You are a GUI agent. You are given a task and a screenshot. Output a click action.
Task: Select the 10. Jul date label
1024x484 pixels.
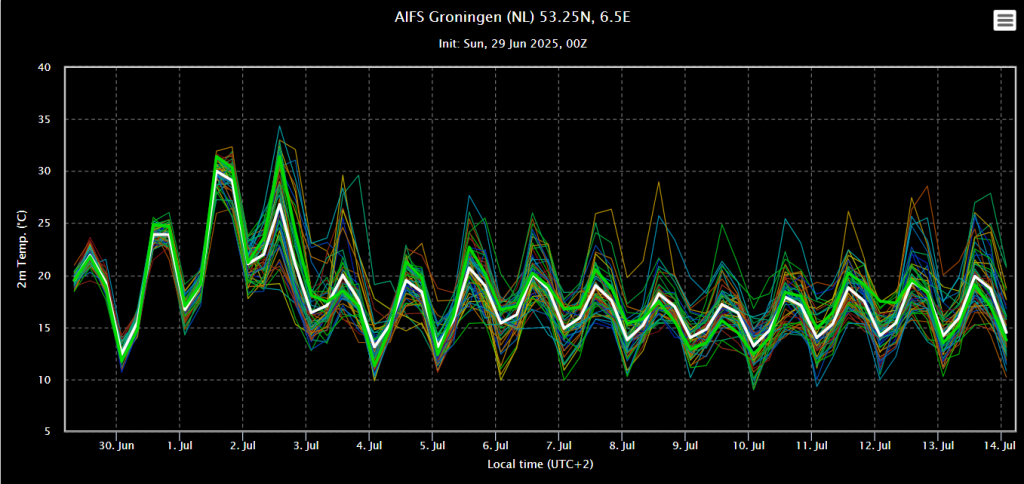pos(749,444)
